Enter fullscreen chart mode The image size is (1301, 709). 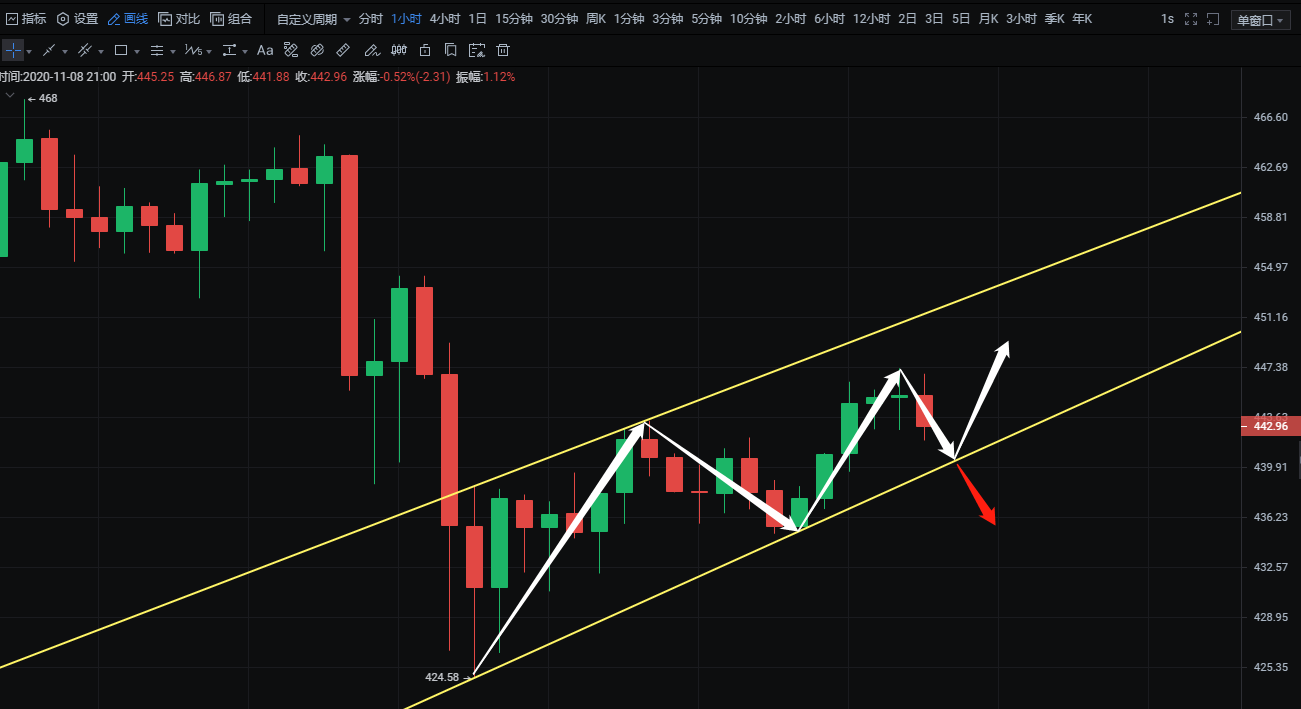(x=1190, y=19)
